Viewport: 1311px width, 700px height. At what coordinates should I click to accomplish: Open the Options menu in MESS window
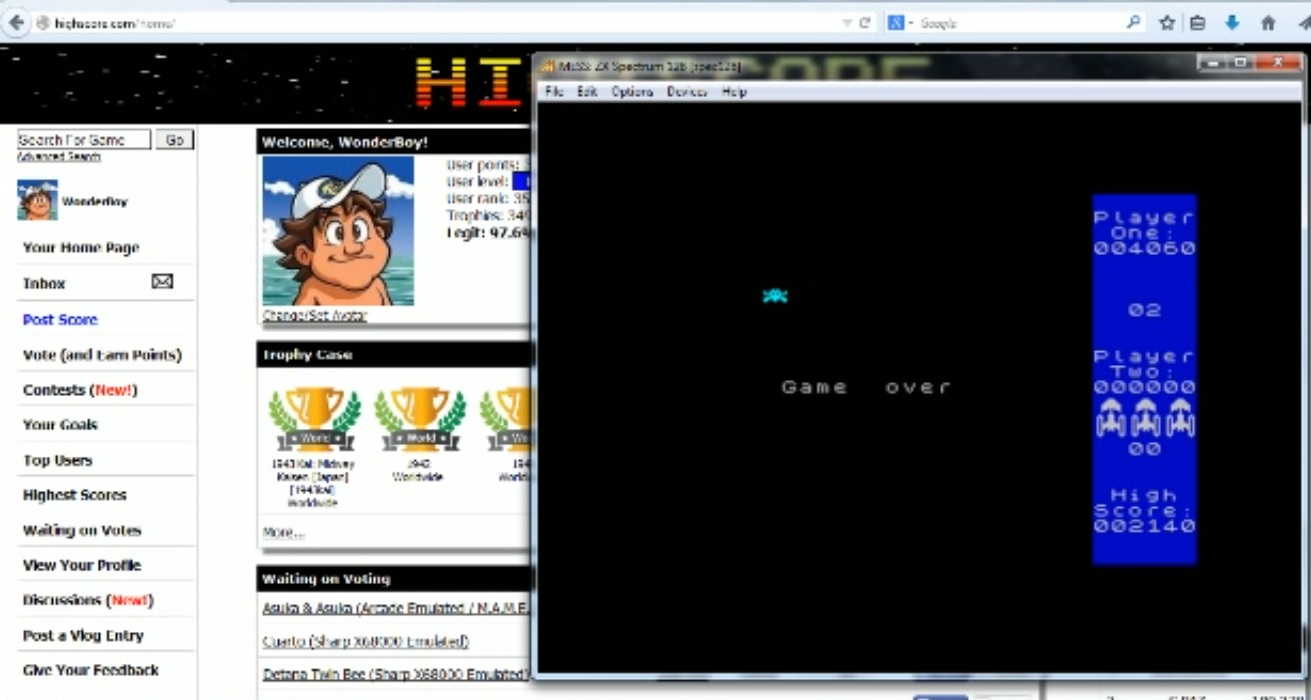pyautogui.click(x=632, y=91)
